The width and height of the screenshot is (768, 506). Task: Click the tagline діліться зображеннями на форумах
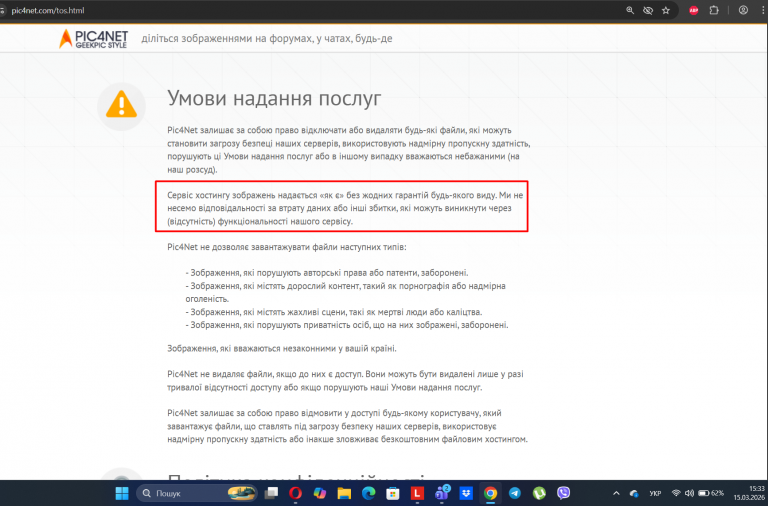point(267,39)
